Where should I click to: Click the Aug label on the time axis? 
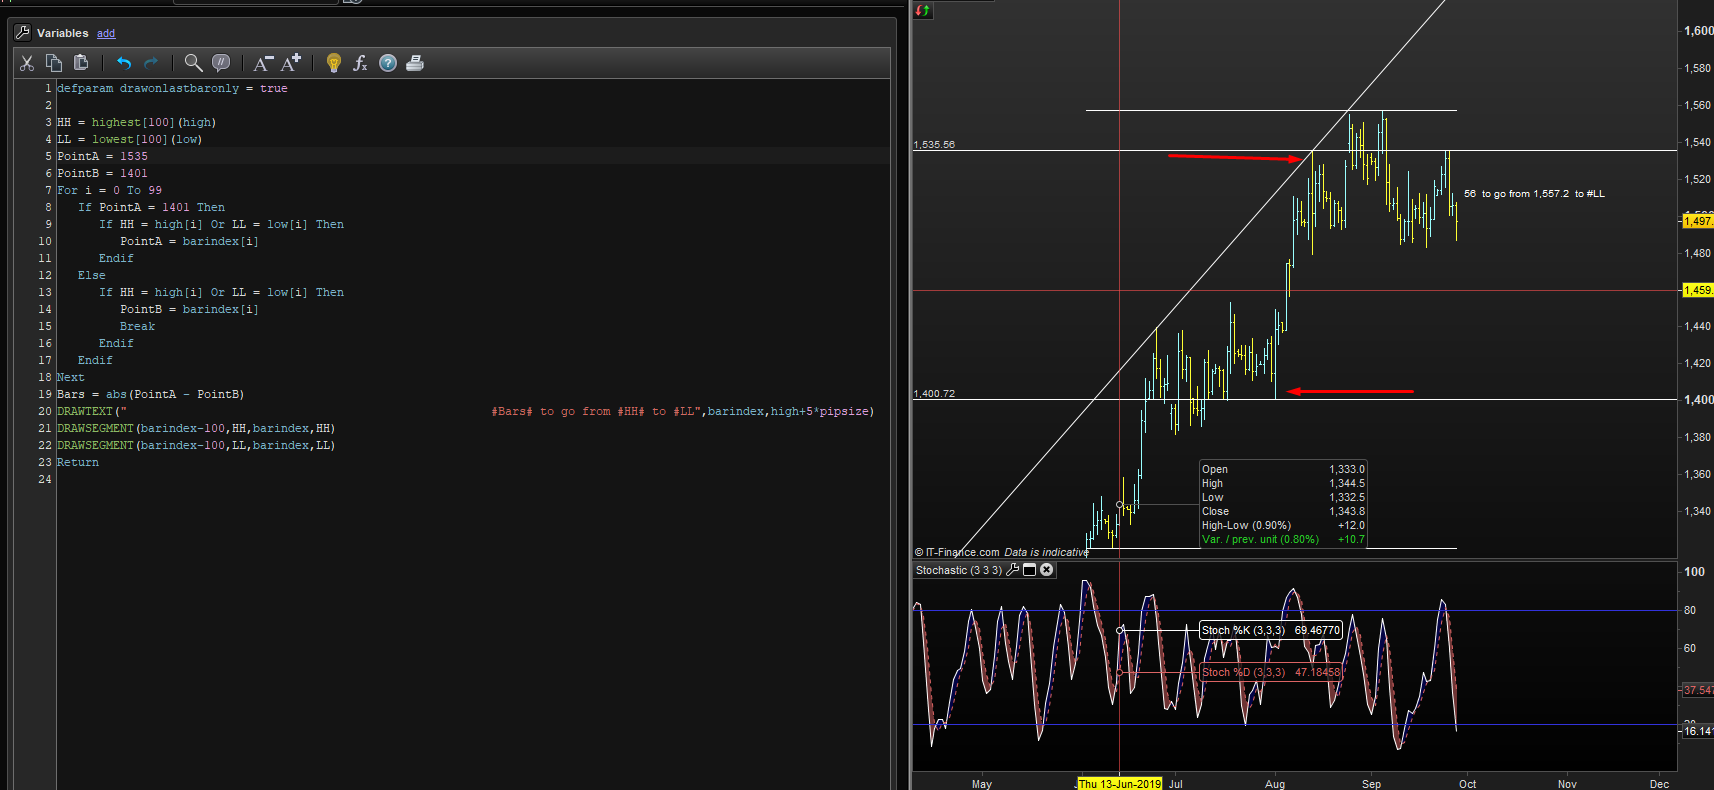[1275, 784]
